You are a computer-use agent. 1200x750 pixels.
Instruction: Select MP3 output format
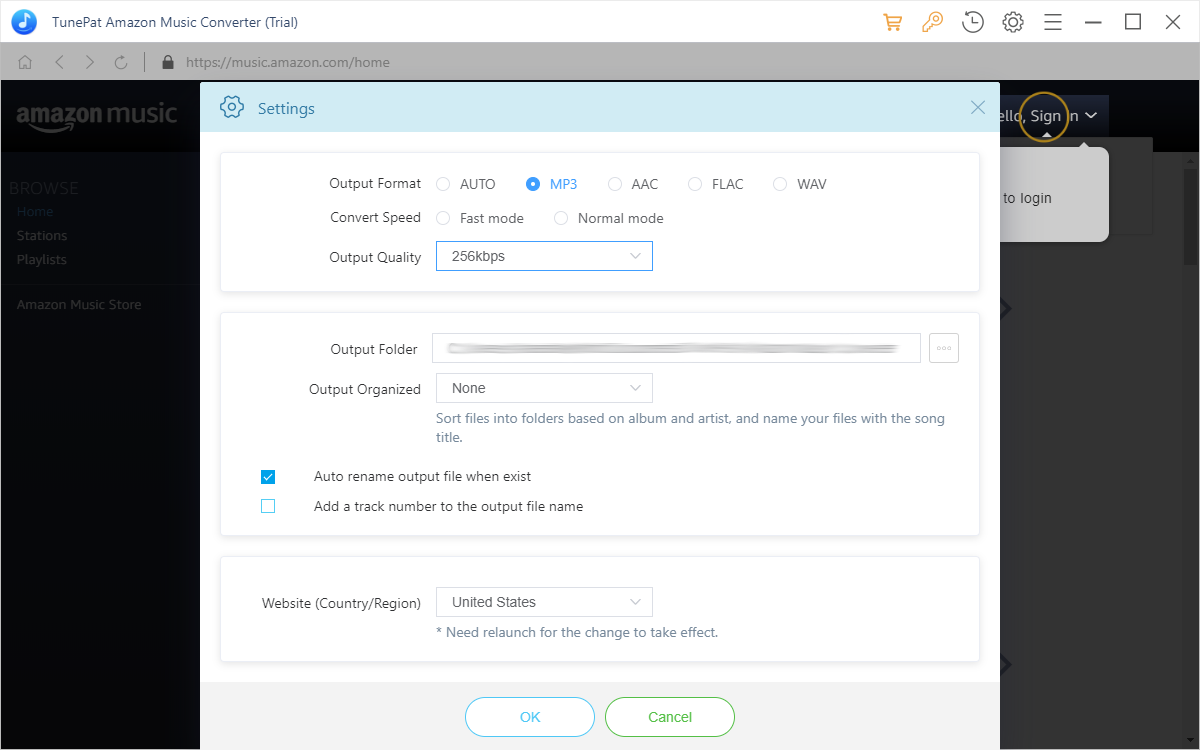coord(552,184)
